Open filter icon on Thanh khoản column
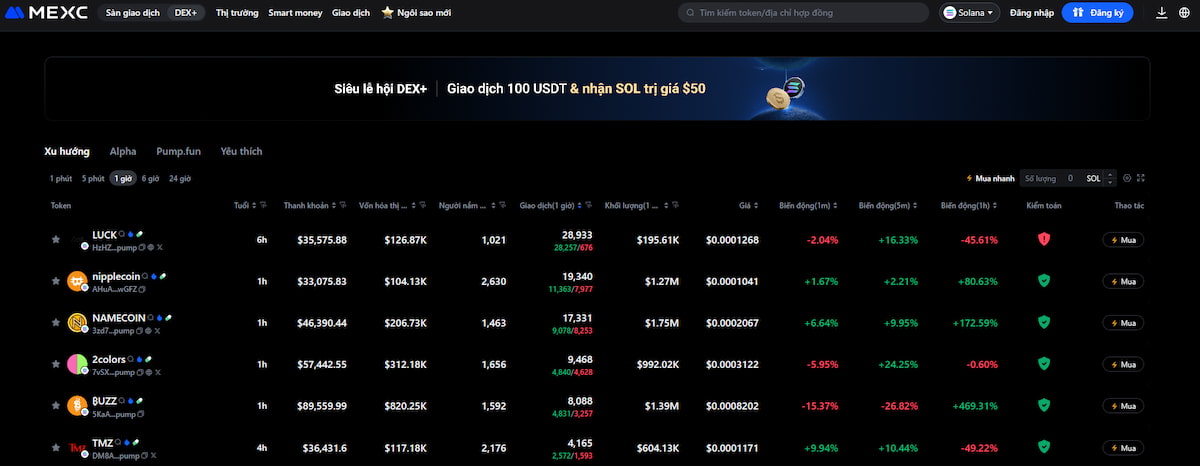This screenshot has width=1200, height=466. [344, 206]
